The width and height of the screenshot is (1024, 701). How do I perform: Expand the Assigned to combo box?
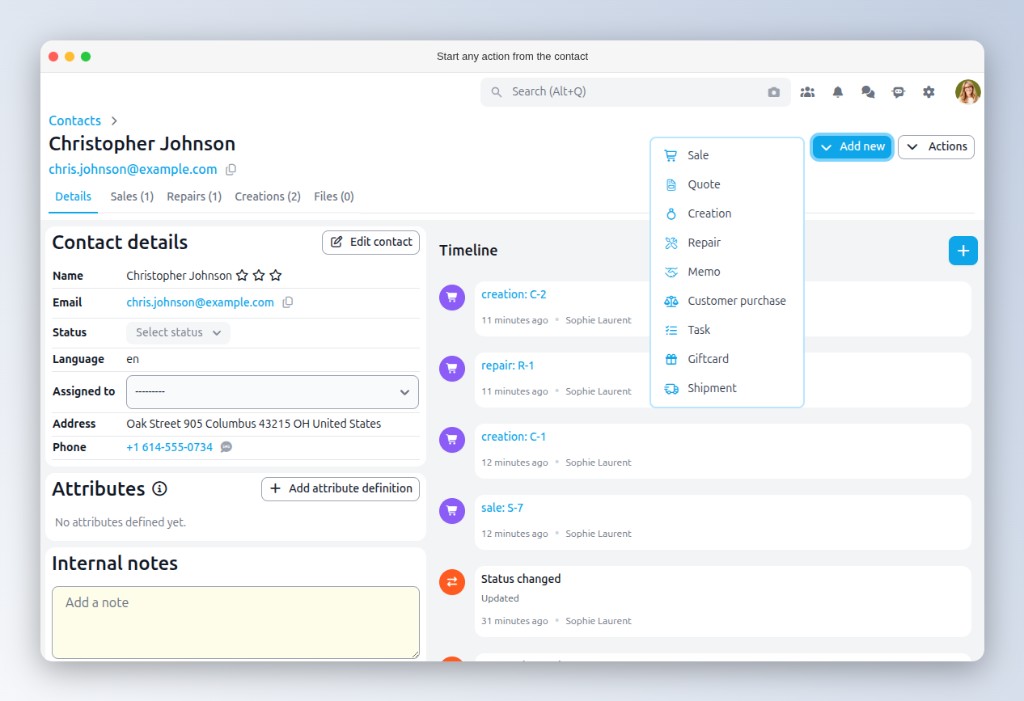[272, 392]
